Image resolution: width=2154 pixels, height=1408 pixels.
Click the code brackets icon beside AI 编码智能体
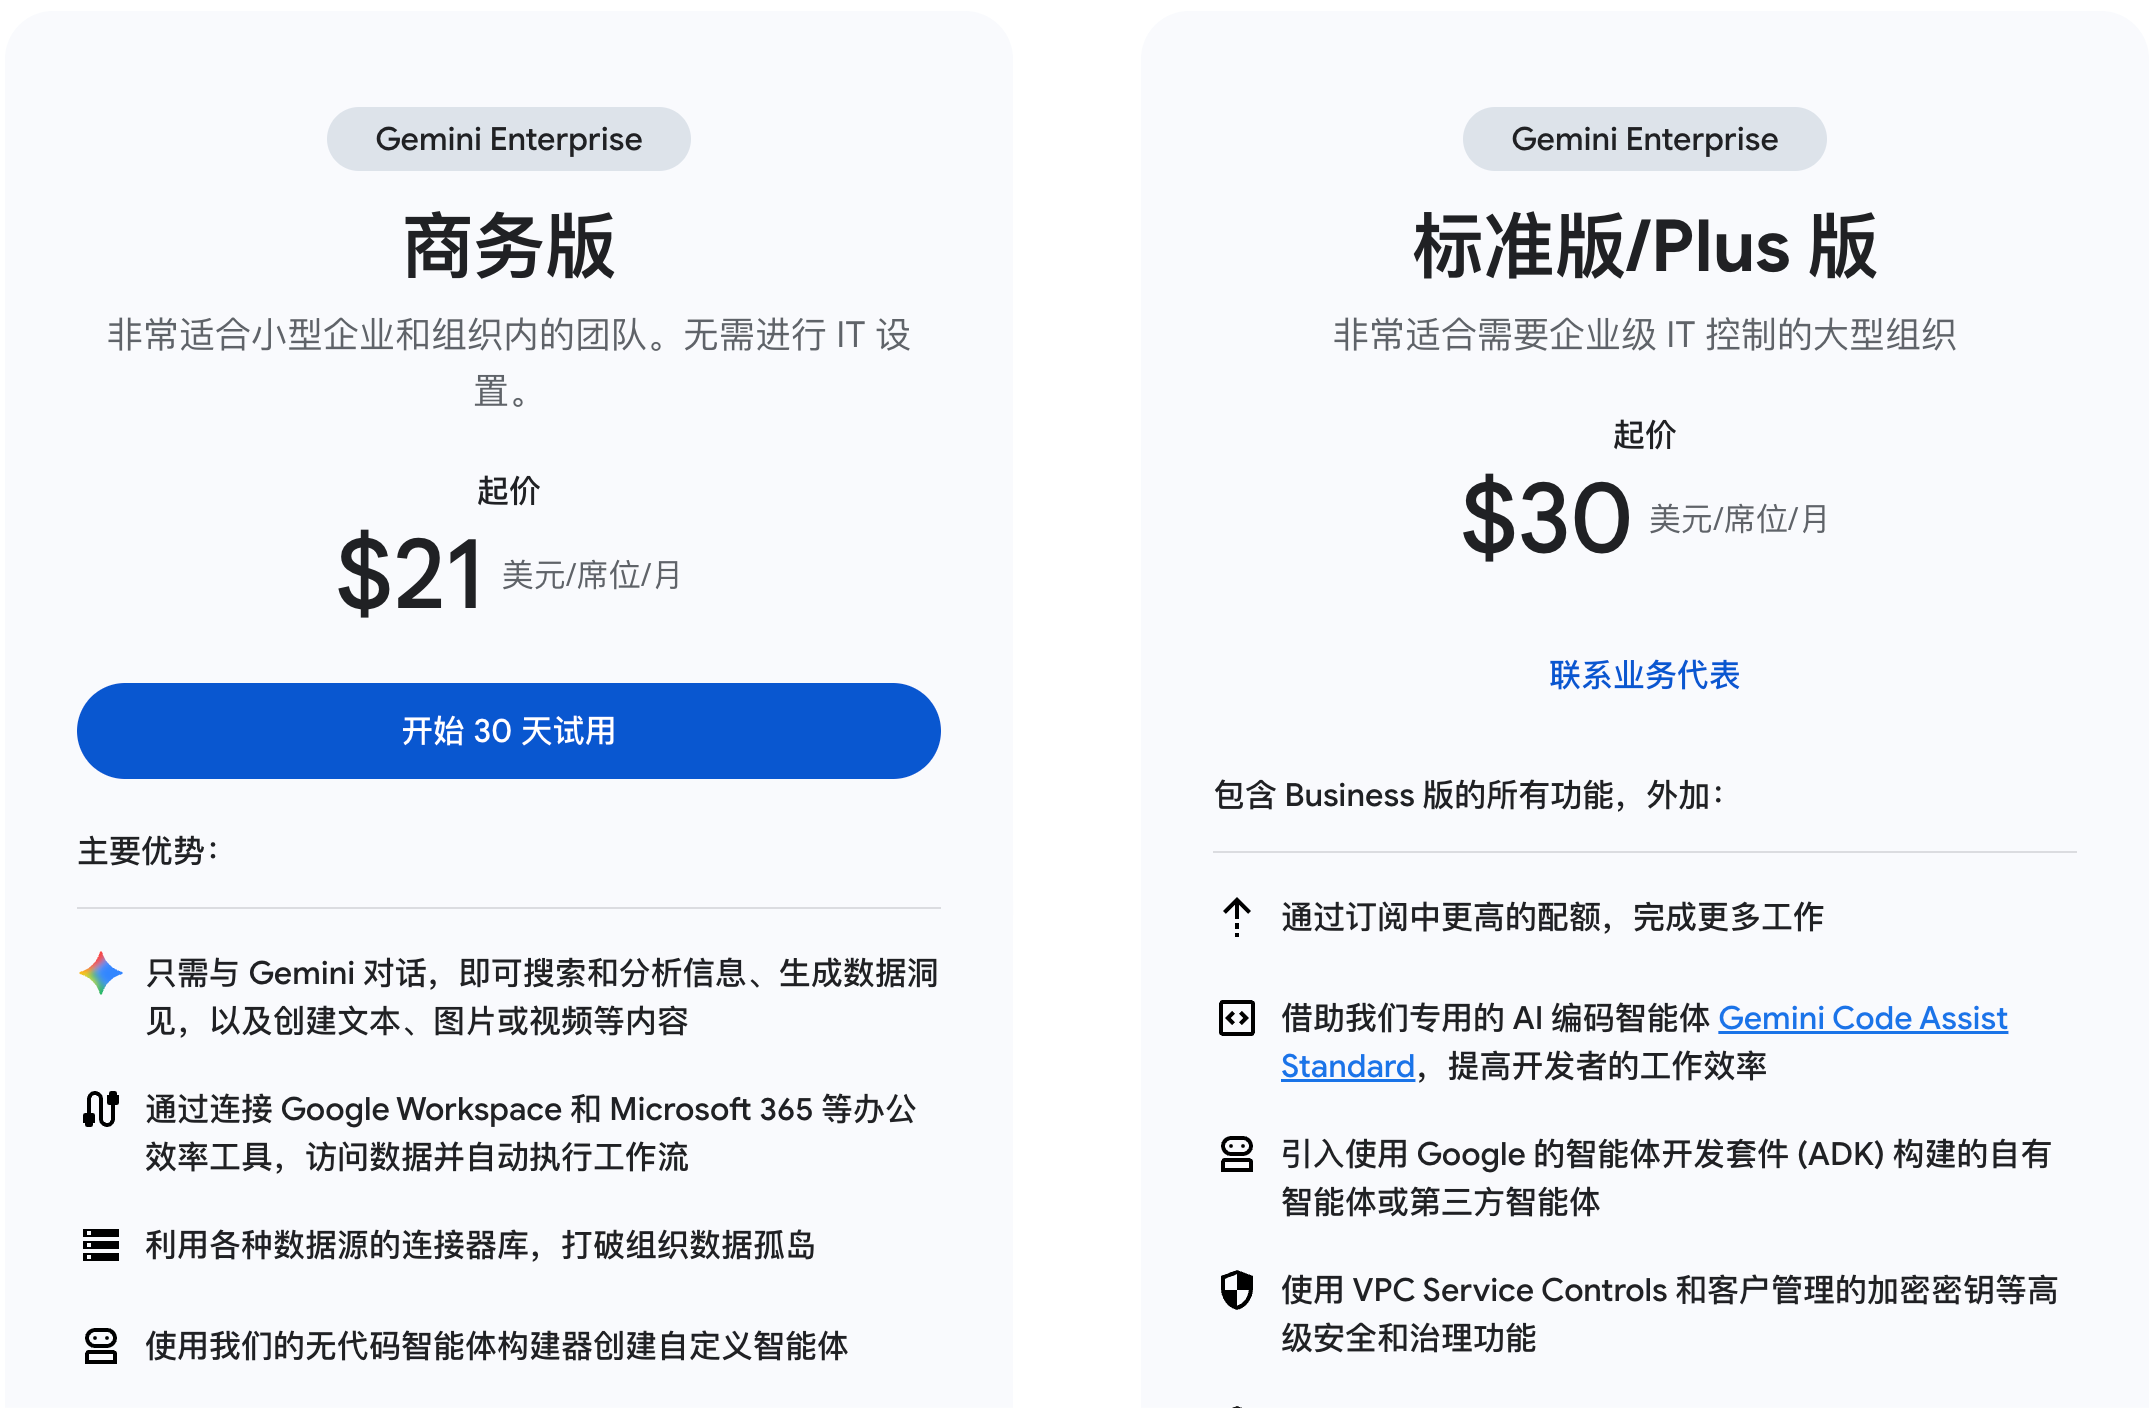coord(1237,1018)
